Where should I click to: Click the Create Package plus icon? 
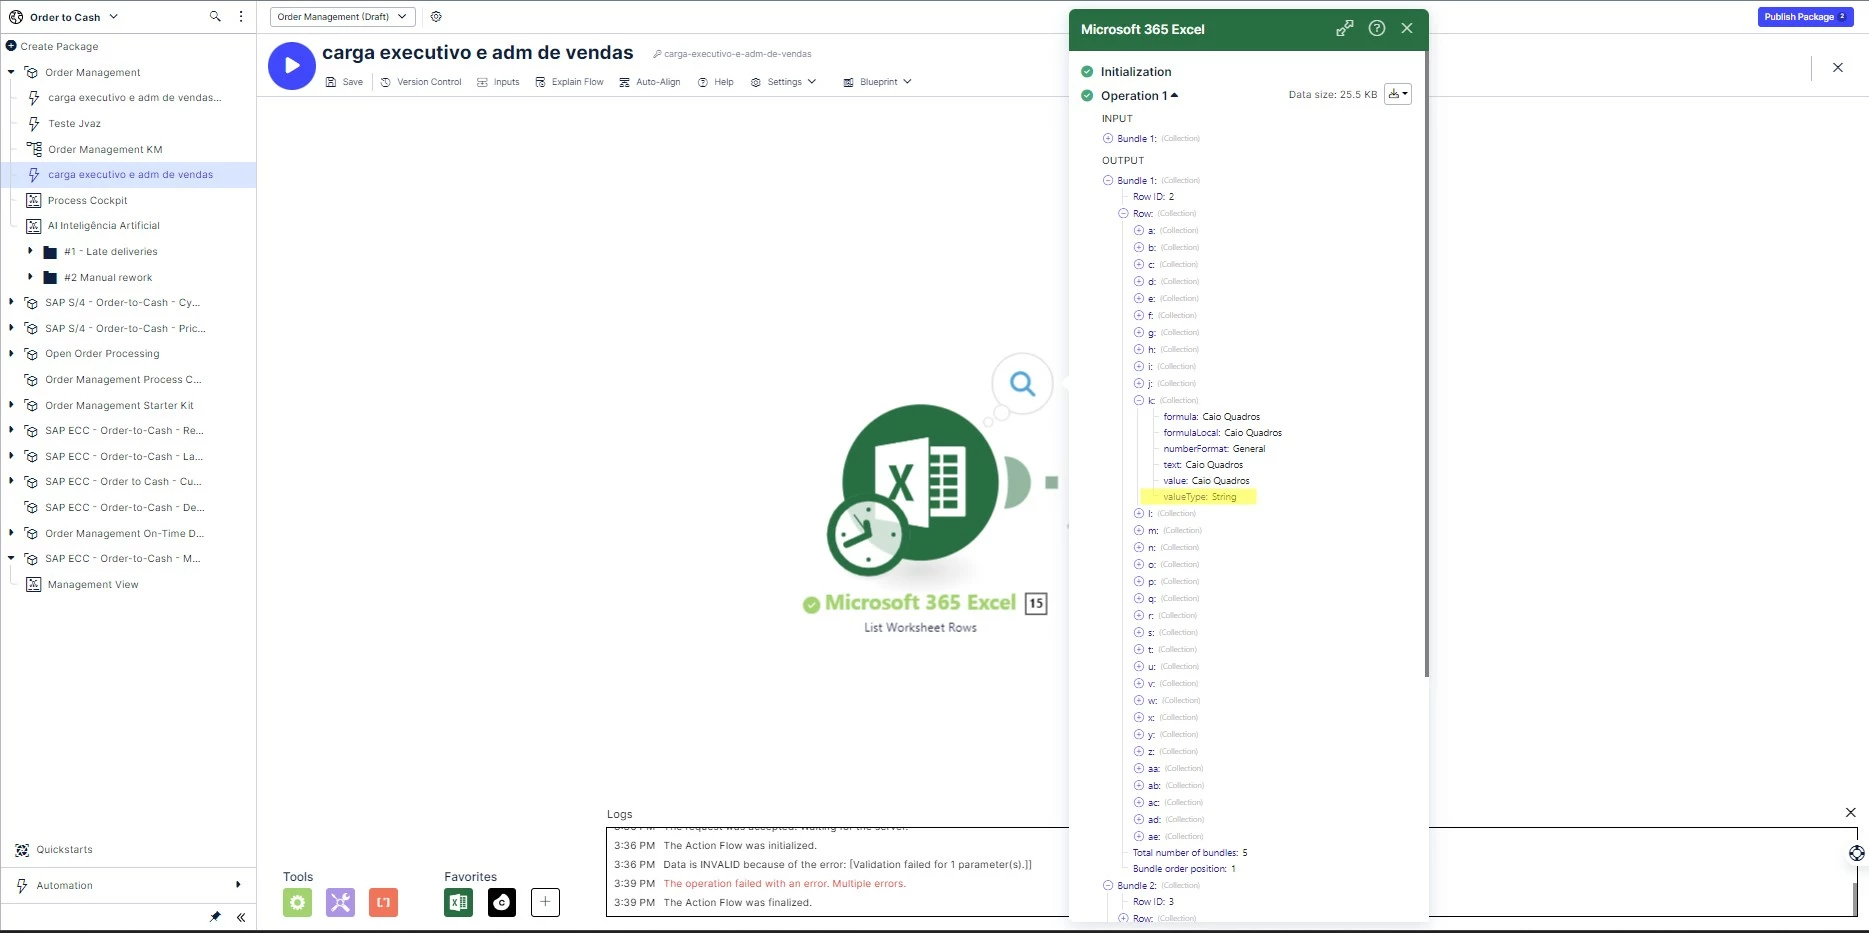[x=11, y=46]
